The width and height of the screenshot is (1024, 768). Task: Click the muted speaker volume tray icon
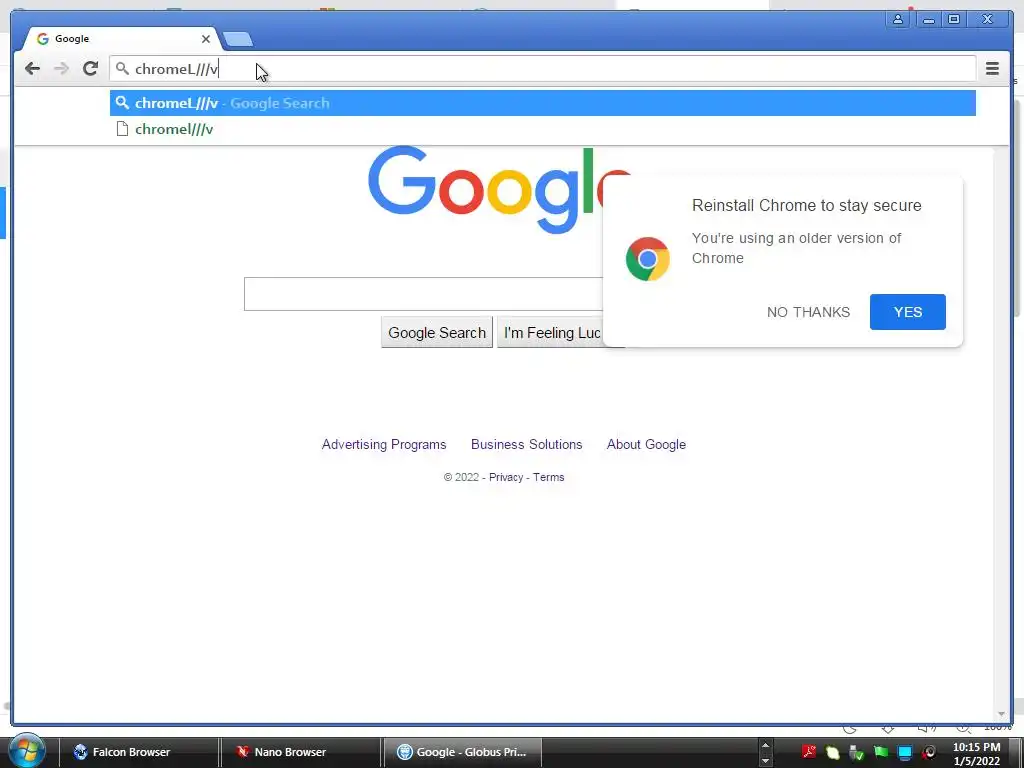pos(929,752)
